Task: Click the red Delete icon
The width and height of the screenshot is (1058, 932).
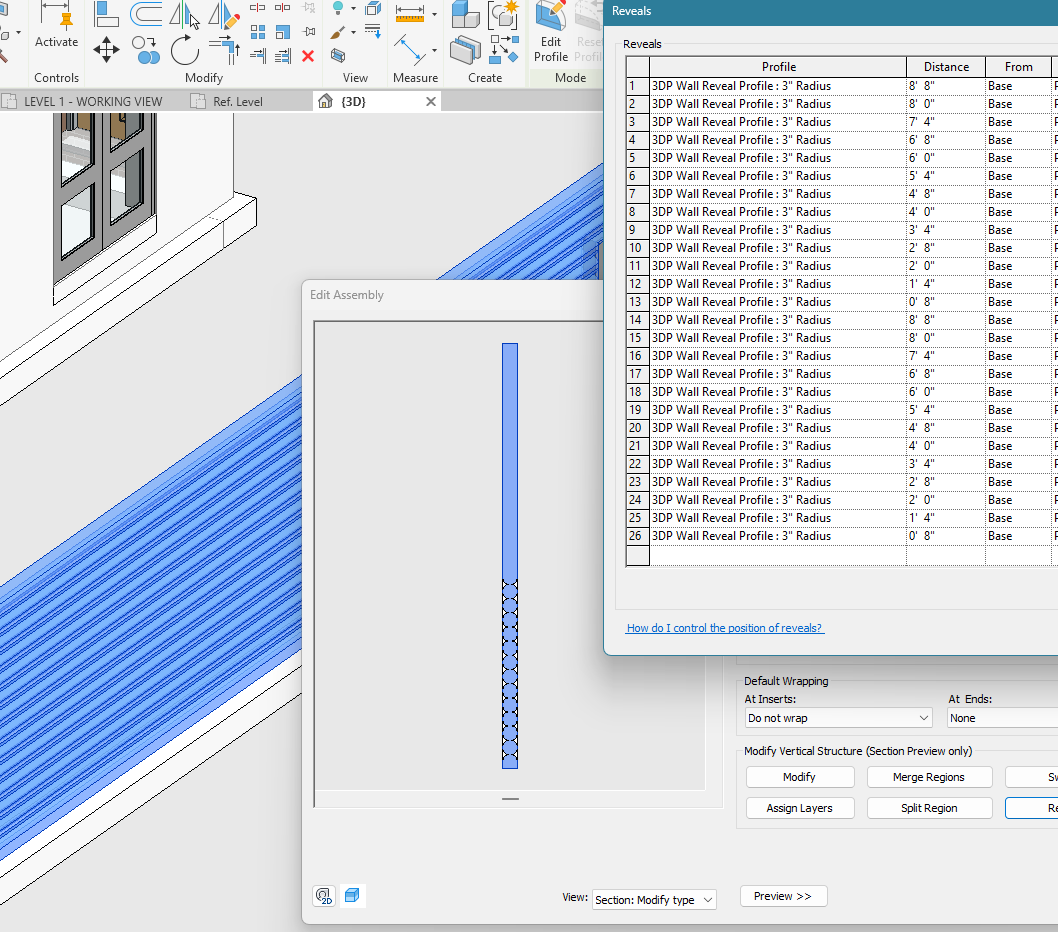Action: pyautogui.click(x=308, y=56)
